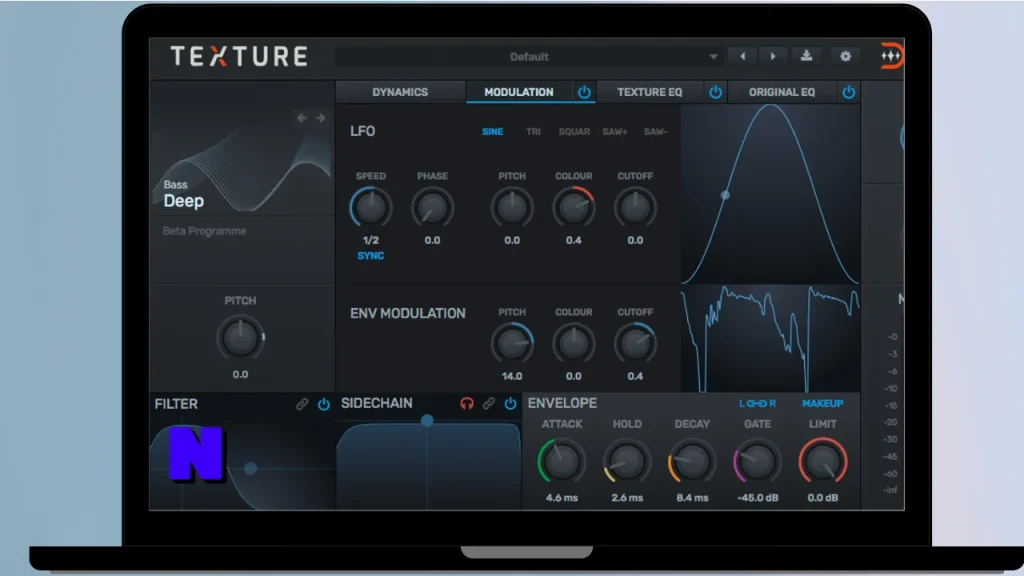Select the SINE LFO waveform
The image size is (1024, 576).
492,132
